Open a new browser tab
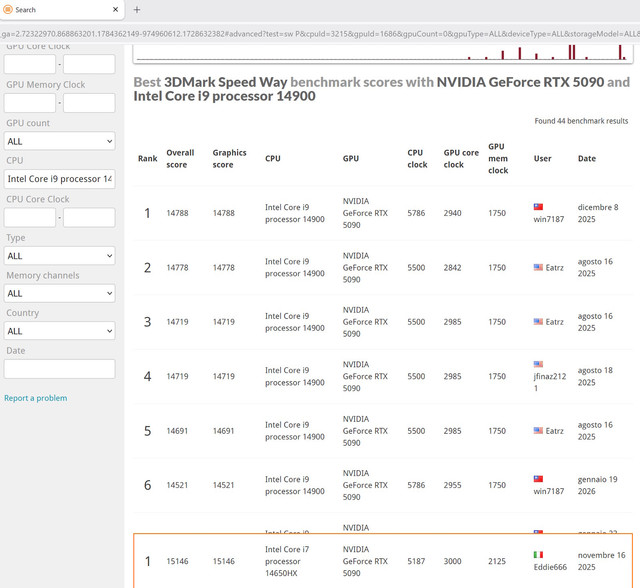The width and height of the screenshot is (640, 588). pyautogui.click(x=137, y=10)
